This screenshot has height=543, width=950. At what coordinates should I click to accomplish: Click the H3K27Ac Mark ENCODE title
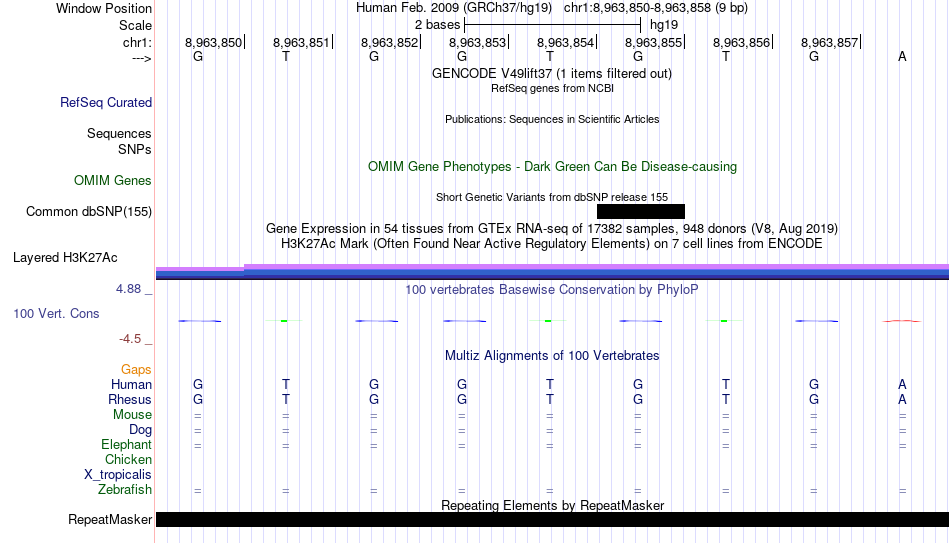coord(552,244)
